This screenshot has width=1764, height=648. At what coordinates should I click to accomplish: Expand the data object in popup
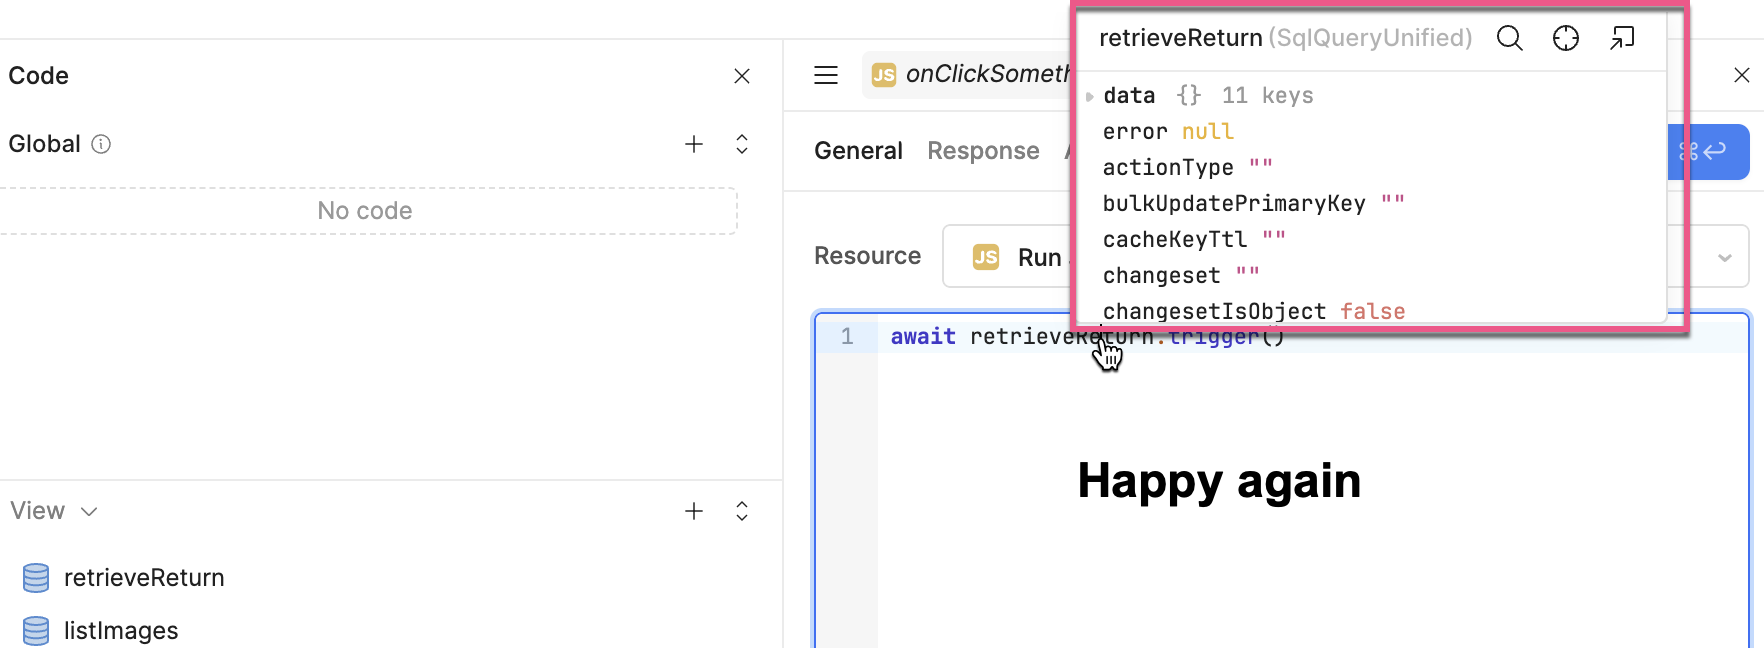1090,97
